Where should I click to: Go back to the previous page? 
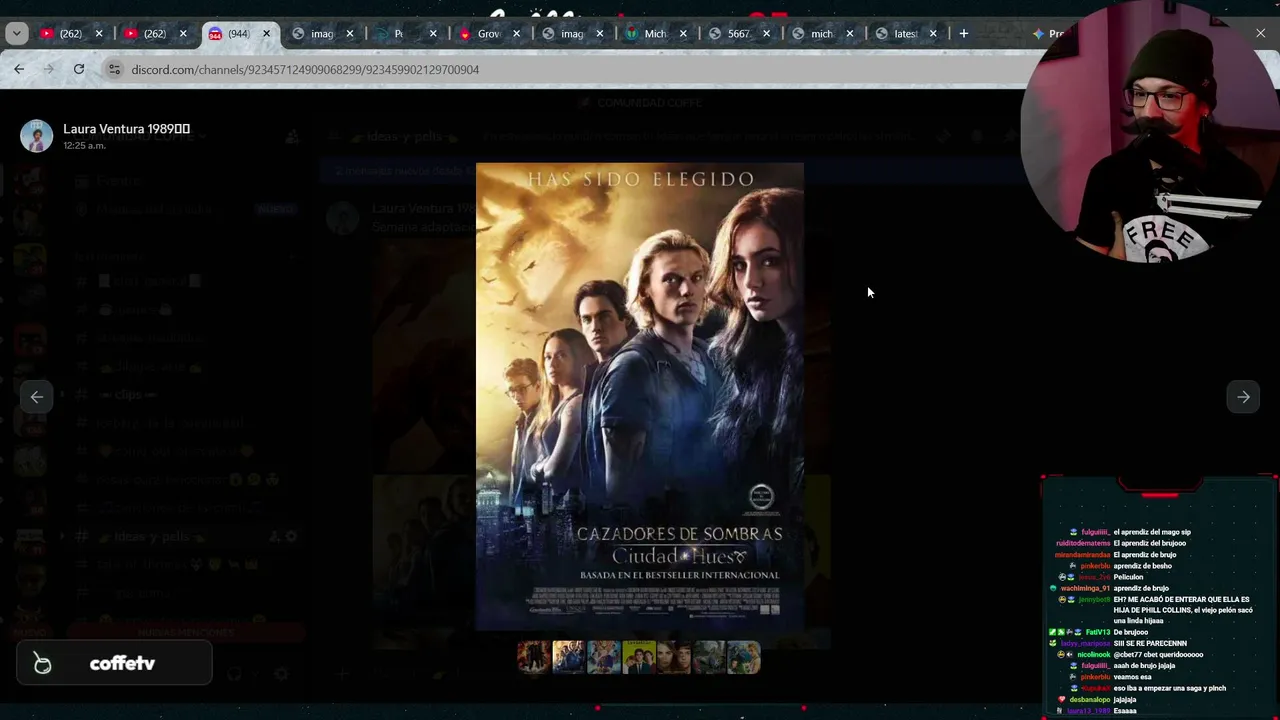(19, 69)
